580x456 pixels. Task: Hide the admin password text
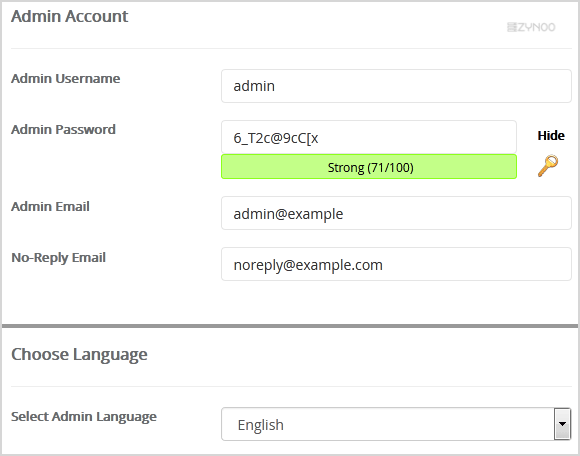551,135
